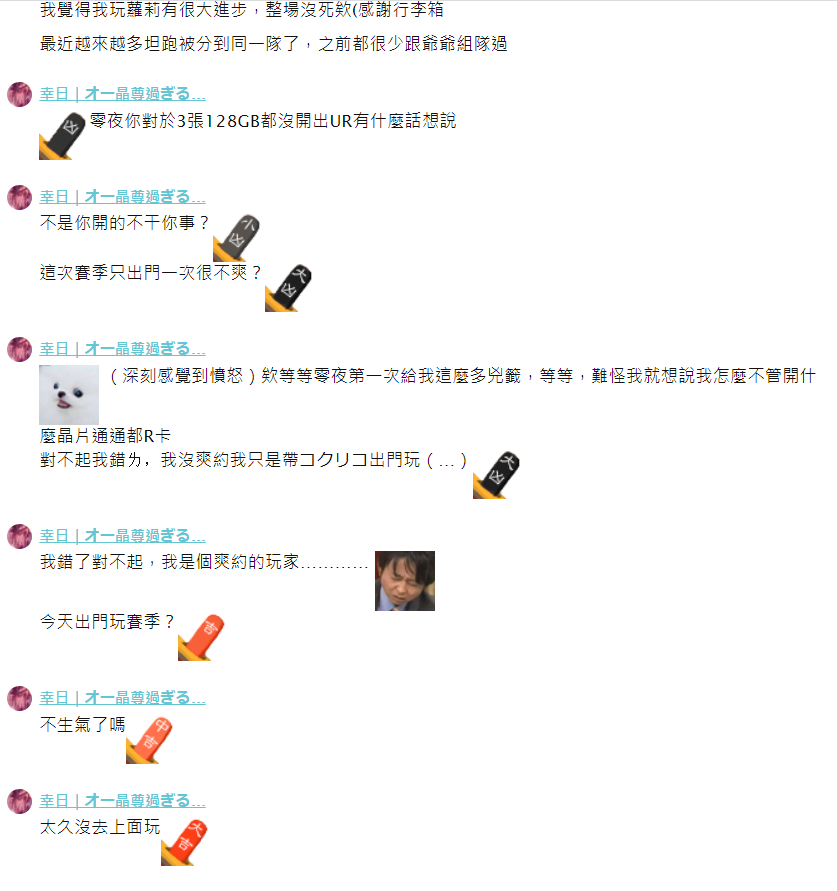The width and height of the screenshot is (837, 891).
Task: Open the bowing man in suit image
Action: [x=405, y=581]
